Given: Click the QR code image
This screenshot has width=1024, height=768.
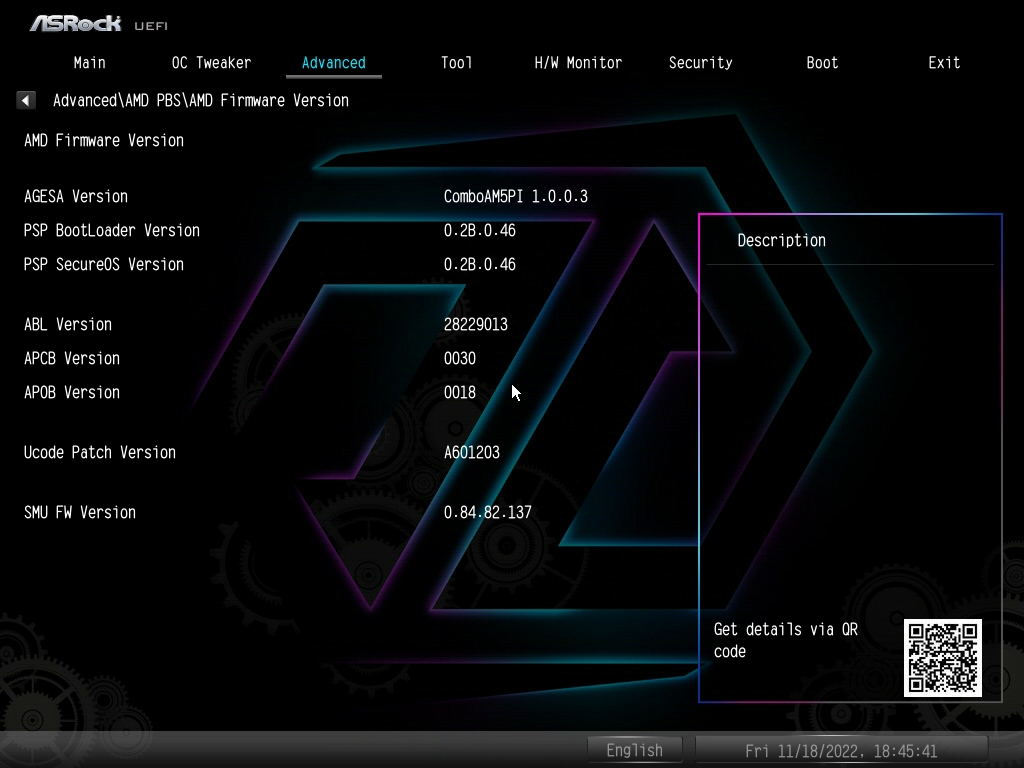Looking at the screenshot, I should click(x=942, y=658).
